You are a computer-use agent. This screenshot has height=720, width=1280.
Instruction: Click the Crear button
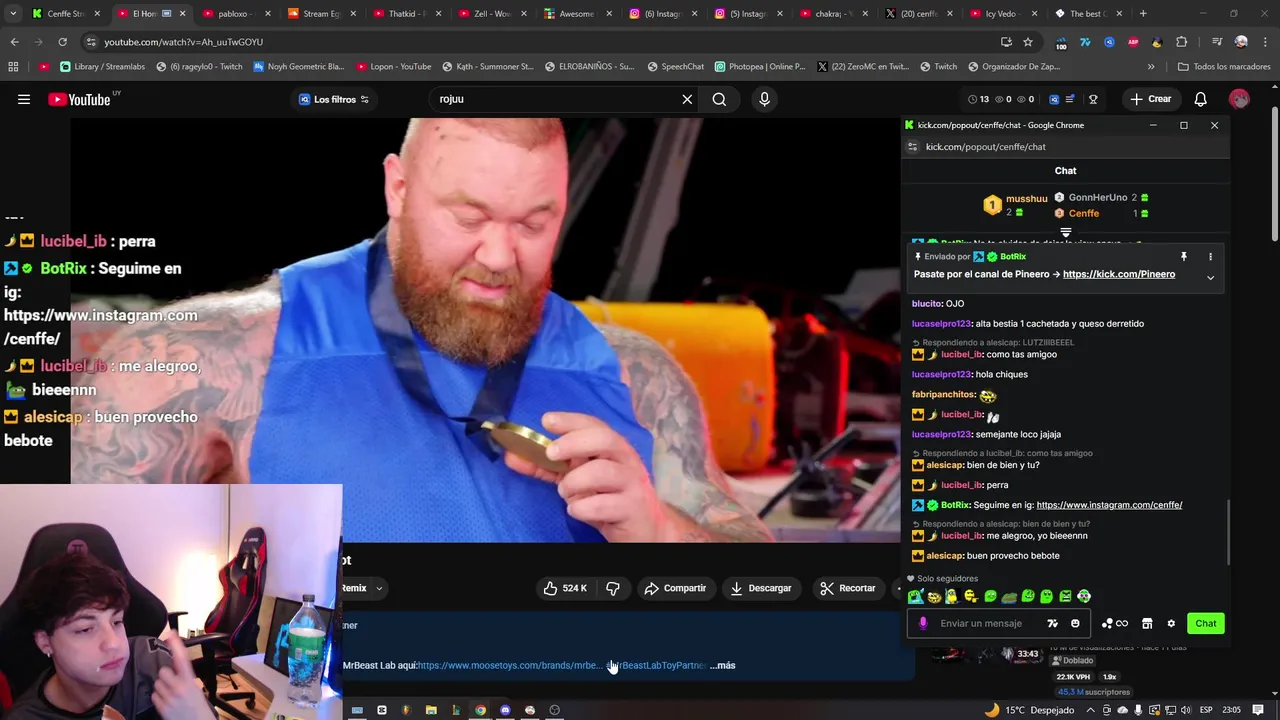(x=1150, y=99)
